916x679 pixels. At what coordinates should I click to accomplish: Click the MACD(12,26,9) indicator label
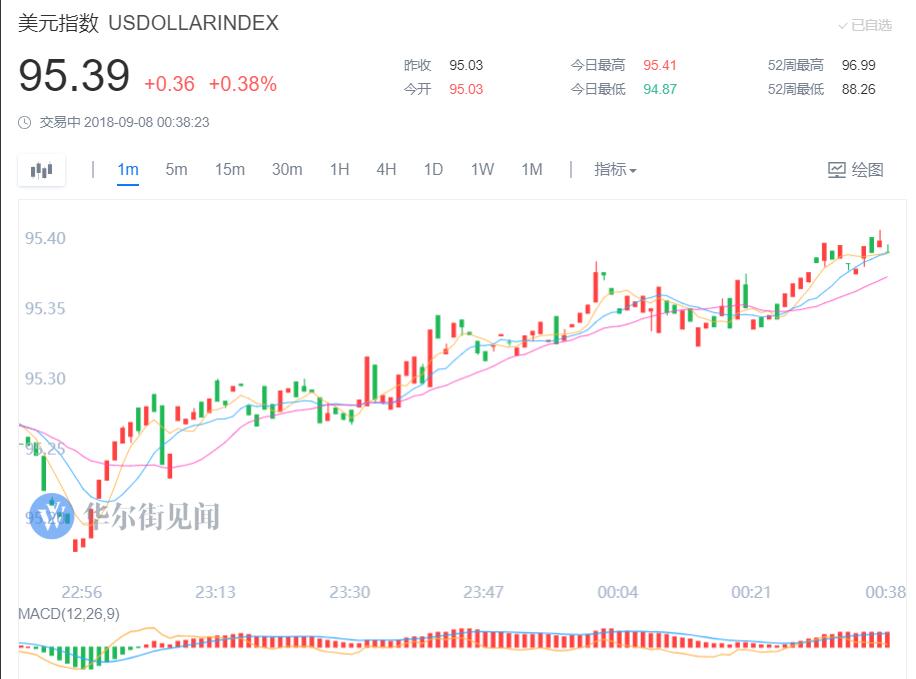tap(69, 614)
